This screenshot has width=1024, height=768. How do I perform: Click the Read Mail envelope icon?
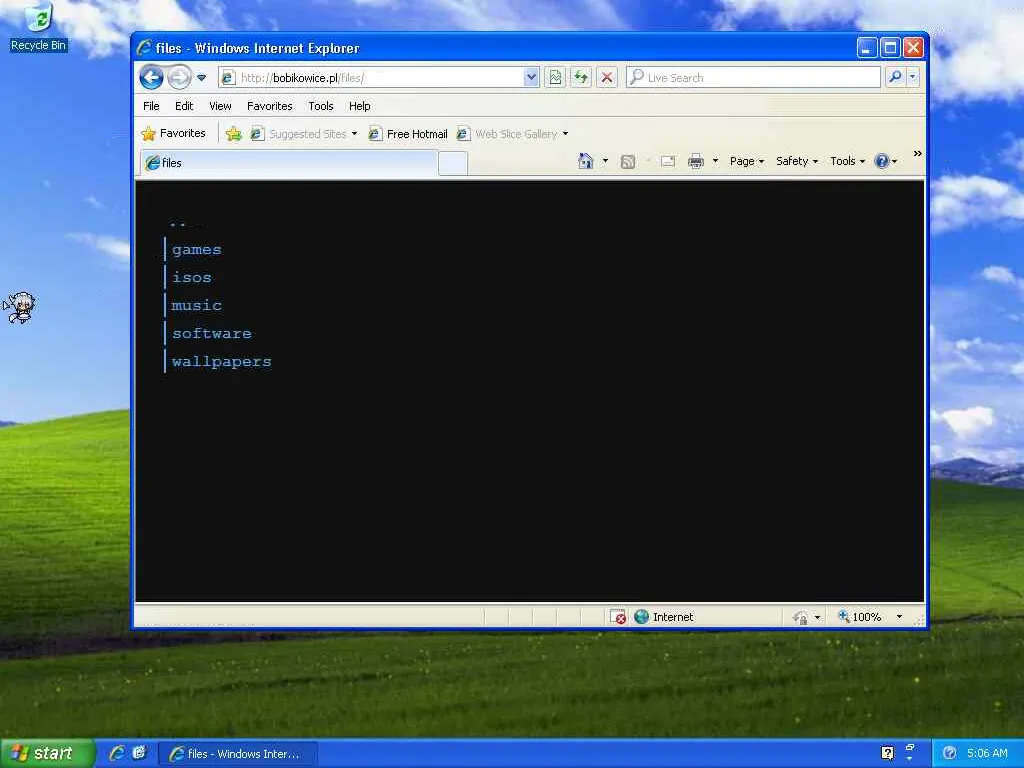coord(667,161)
